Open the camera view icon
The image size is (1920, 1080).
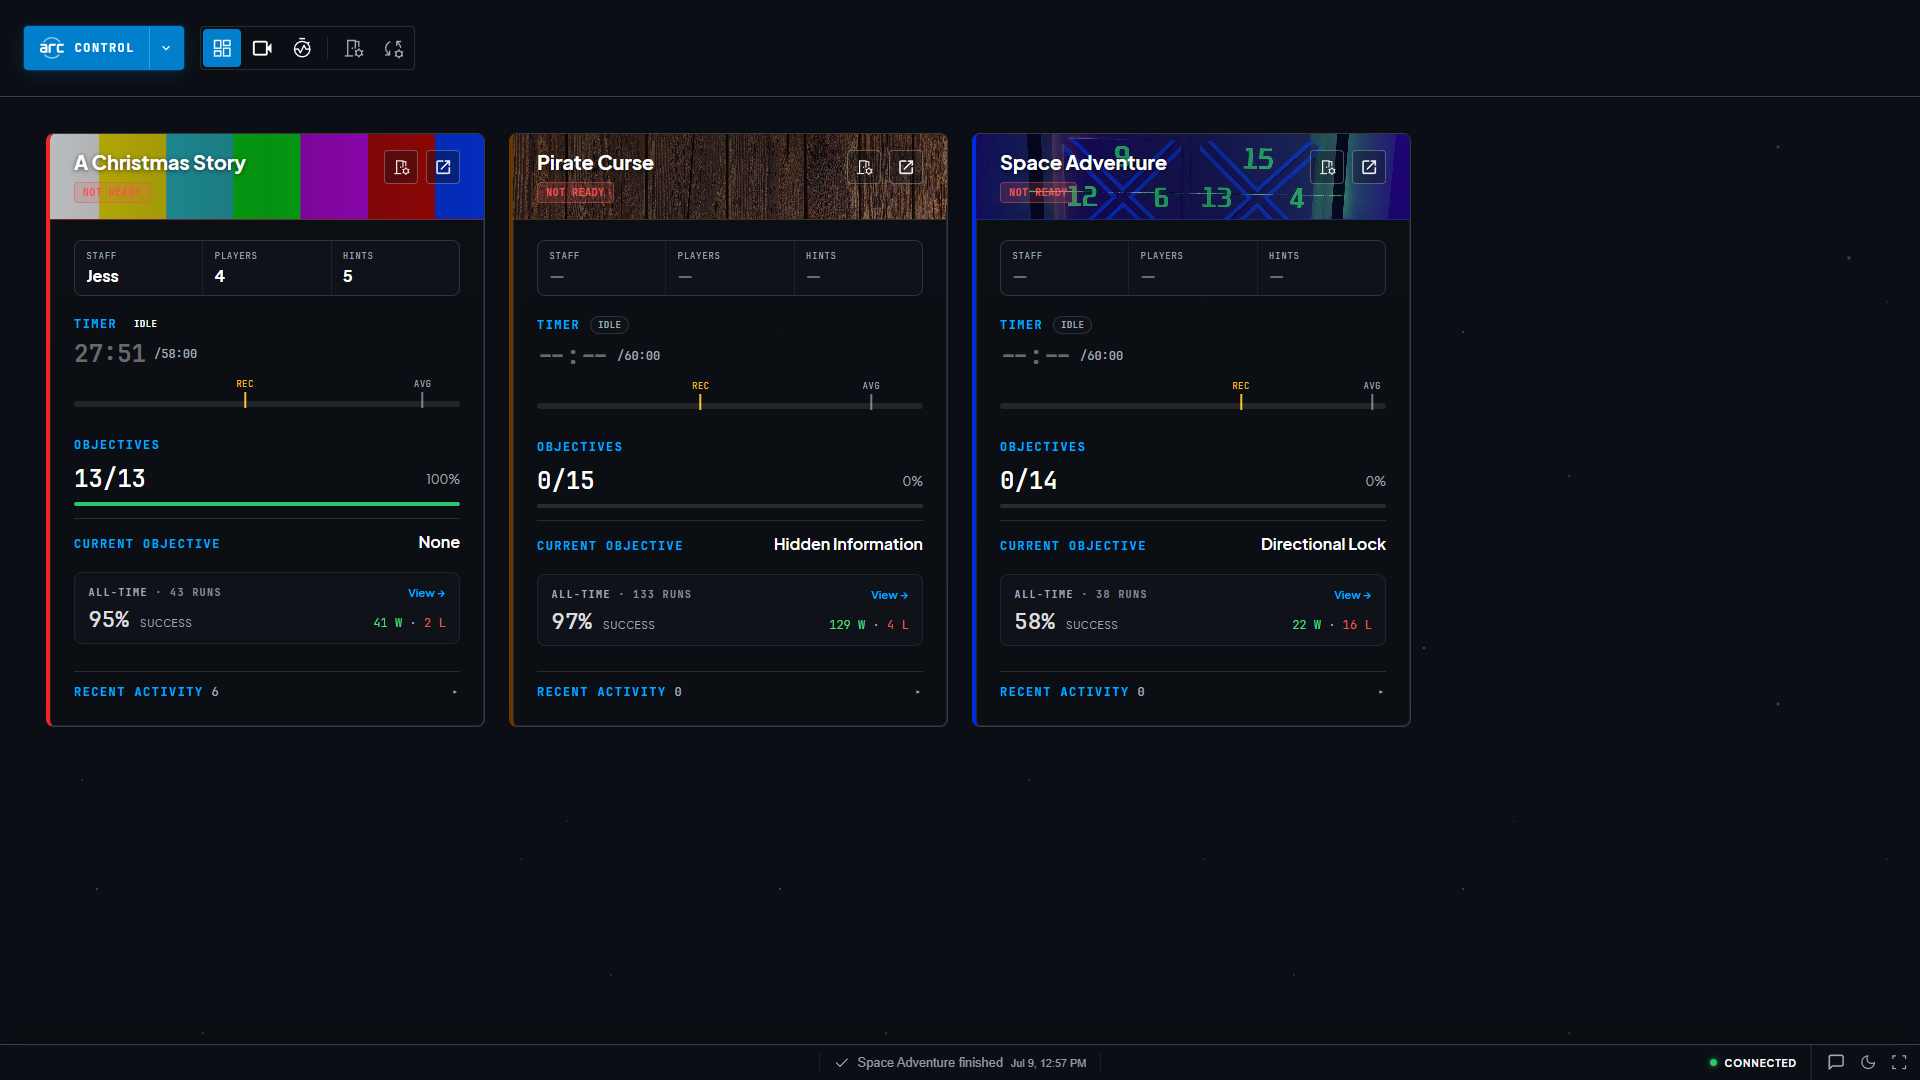262,48
